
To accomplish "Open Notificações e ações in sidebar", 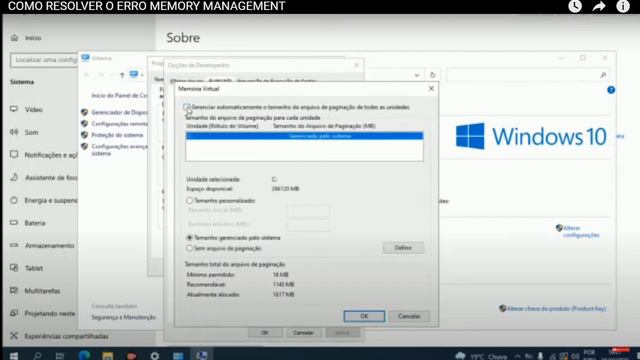I will pos(44,155).
